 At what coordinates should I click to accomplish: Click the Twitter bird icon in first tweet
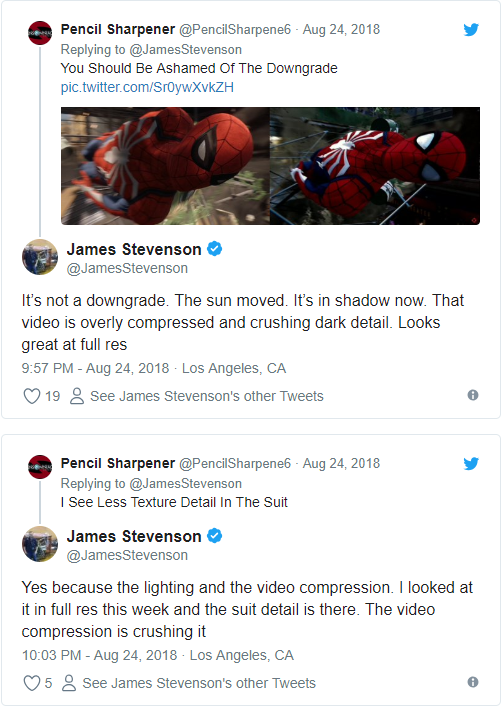coord(471,30)
